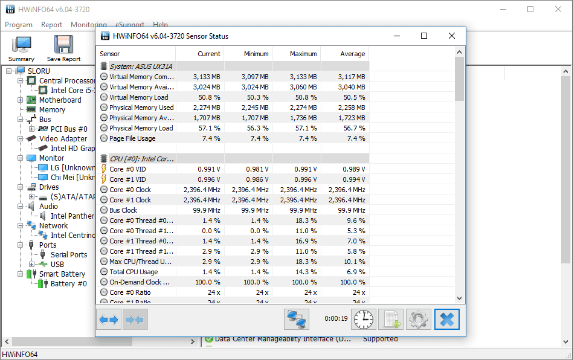
Task: Open the Summary toolbar icon
Action: (21, 48)
